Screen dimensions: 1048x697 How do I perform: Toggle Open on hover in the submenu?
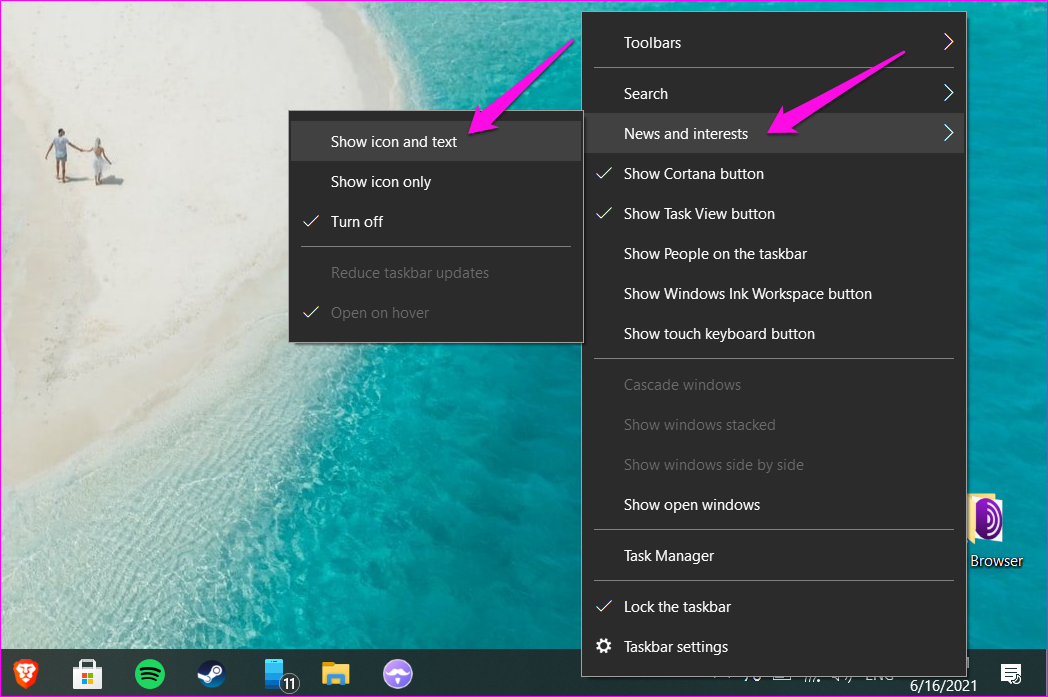pyautogui.click(x=378, y=312)
